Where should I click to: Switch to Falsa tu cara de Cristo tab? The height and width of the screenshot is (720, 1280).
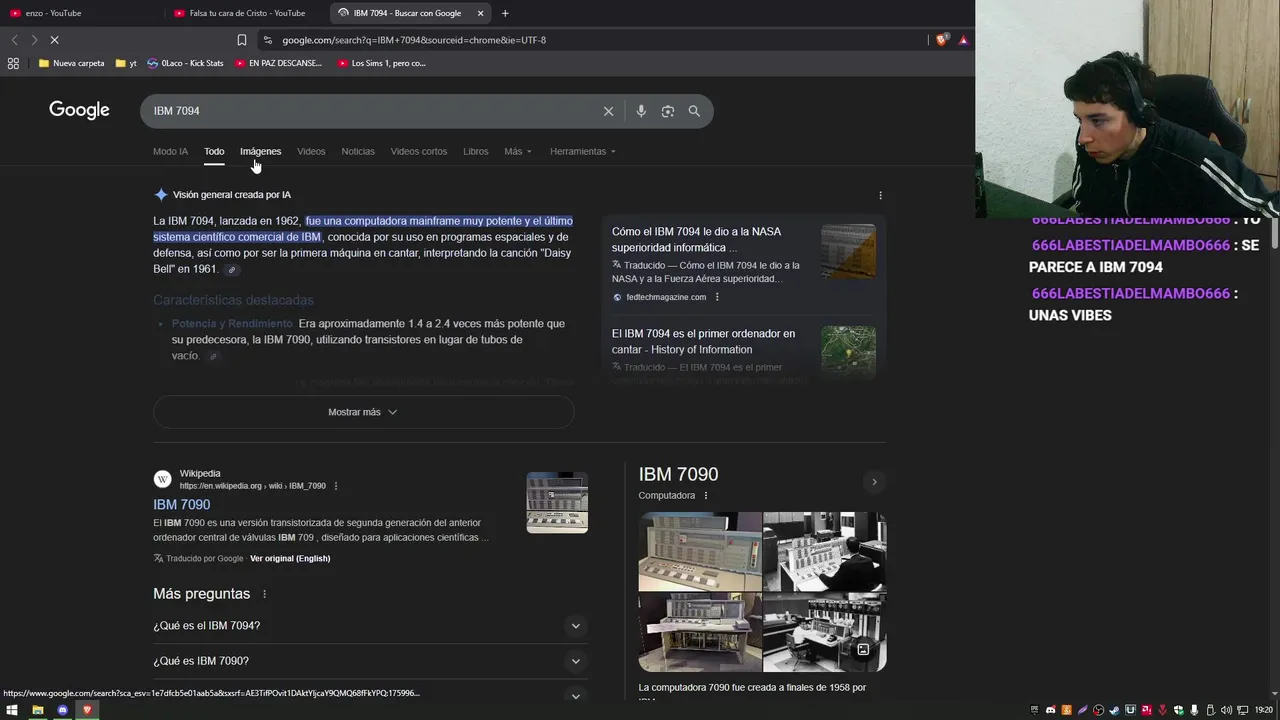click(247, 13)
